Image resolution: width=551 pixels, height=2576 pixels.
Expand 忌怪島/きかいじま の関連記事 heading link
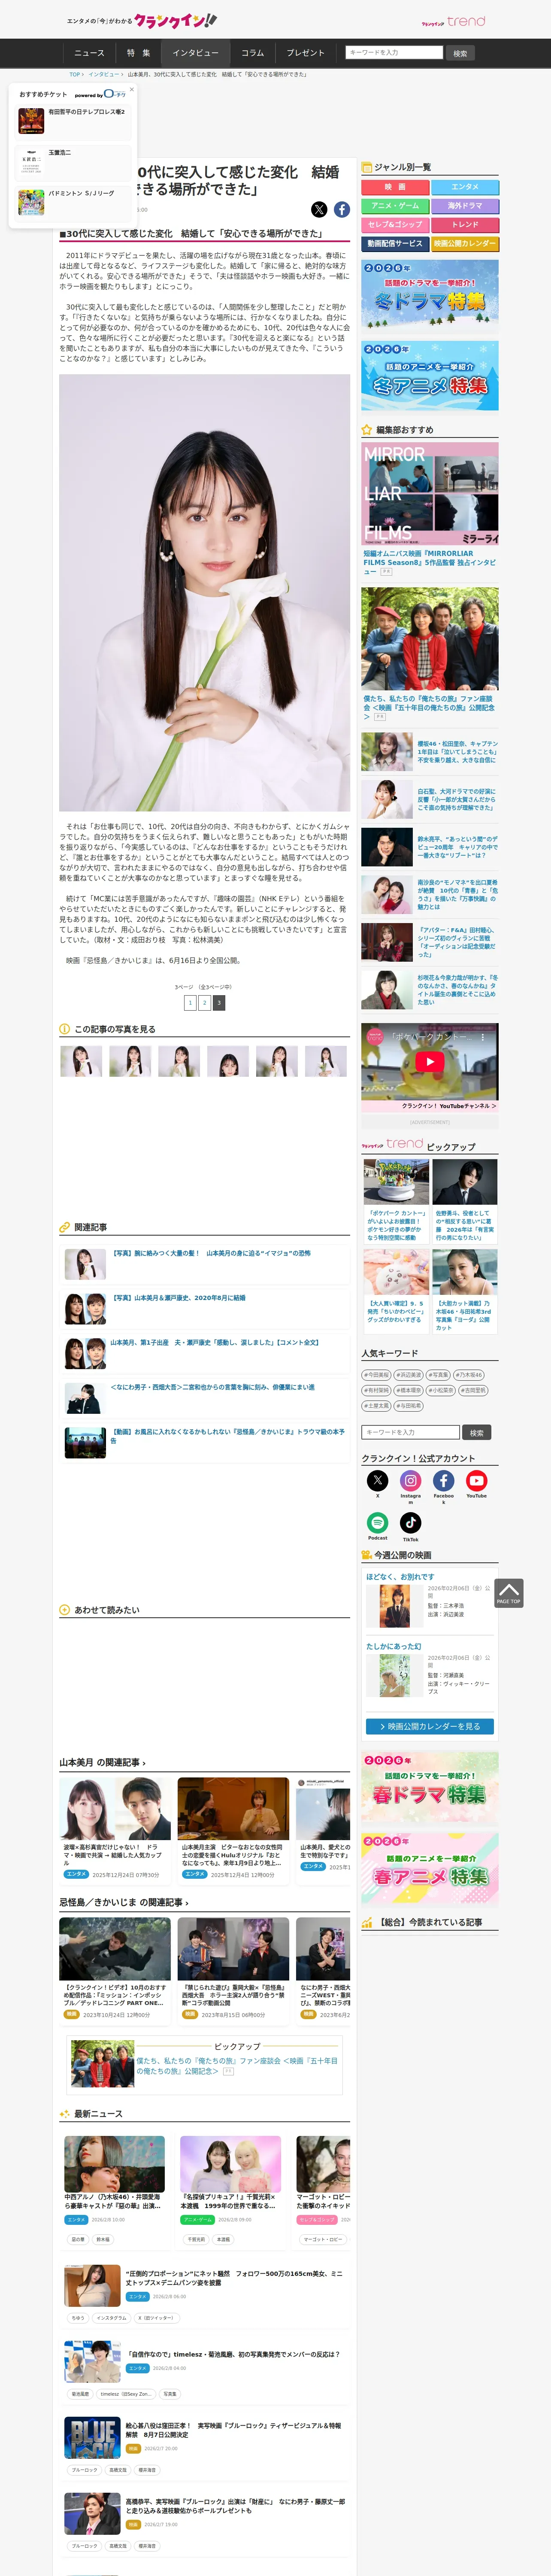(x=124, y=1902)
